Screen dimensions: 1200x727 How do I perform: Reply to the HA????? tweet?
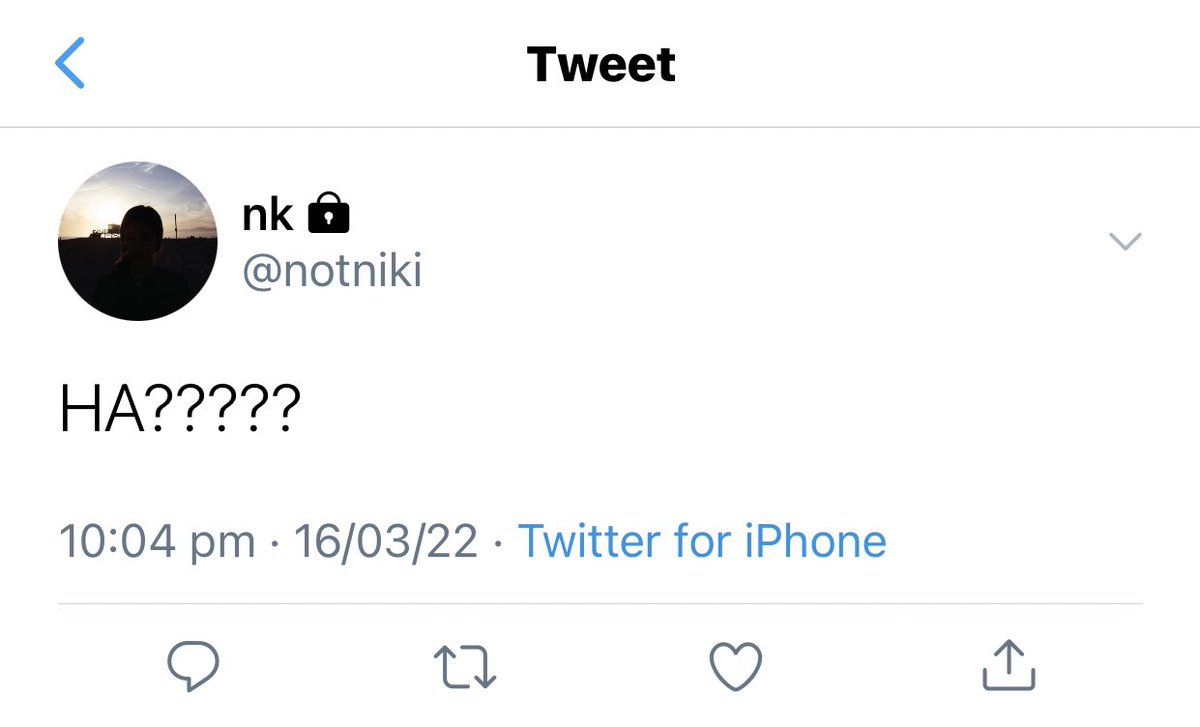click(193, 666)
